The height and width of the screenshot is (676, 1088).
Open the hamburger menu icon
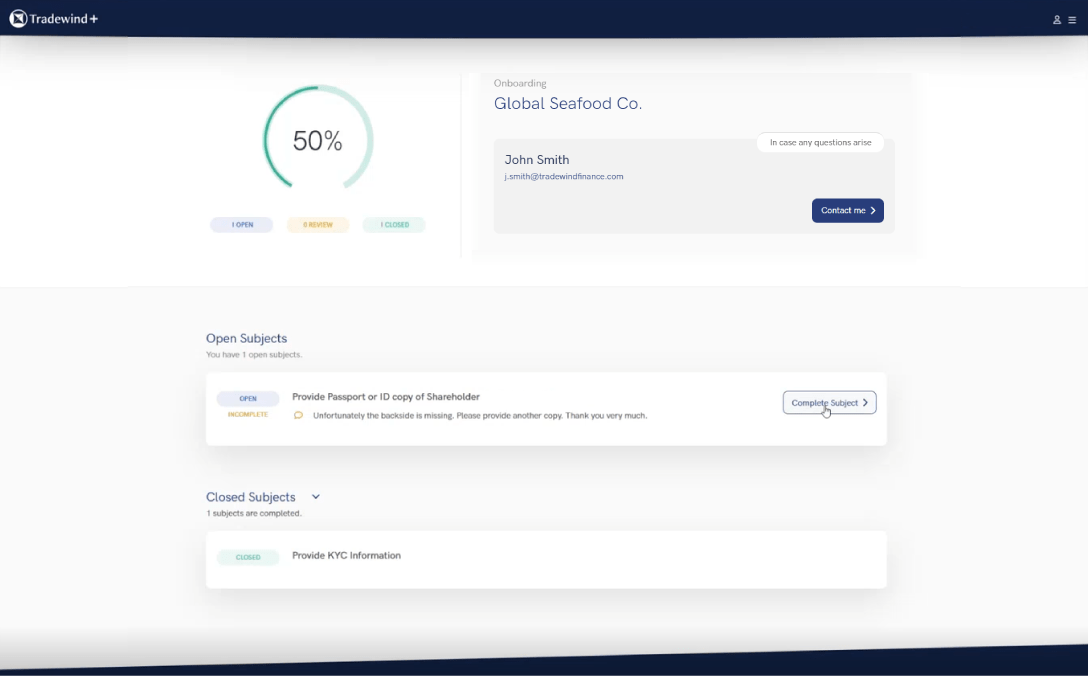coord(1072,20)
